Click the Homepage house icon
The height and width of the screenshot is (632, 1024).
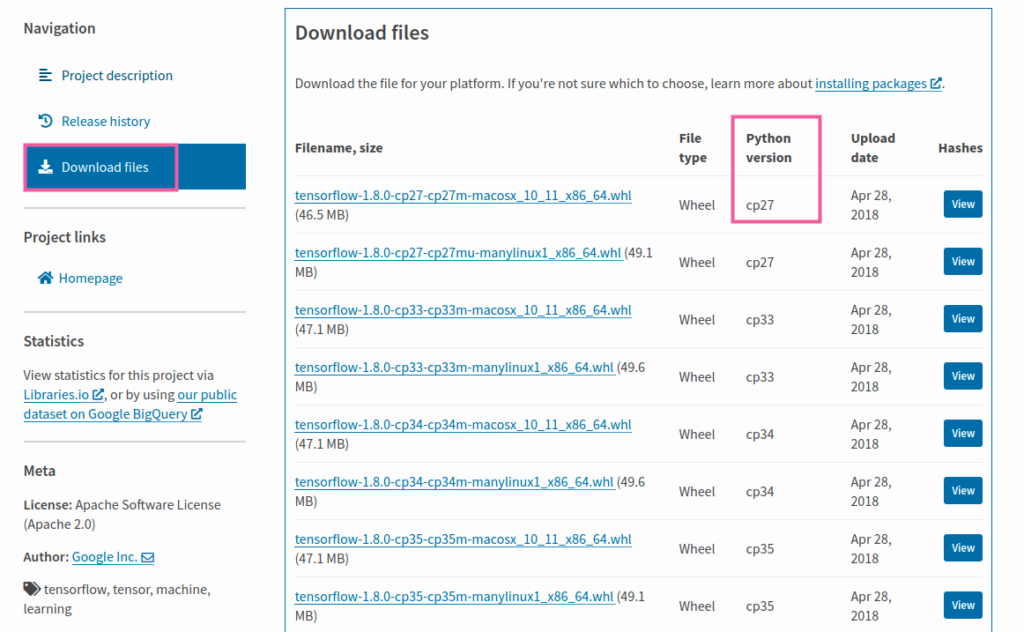[x=45, y=278]
